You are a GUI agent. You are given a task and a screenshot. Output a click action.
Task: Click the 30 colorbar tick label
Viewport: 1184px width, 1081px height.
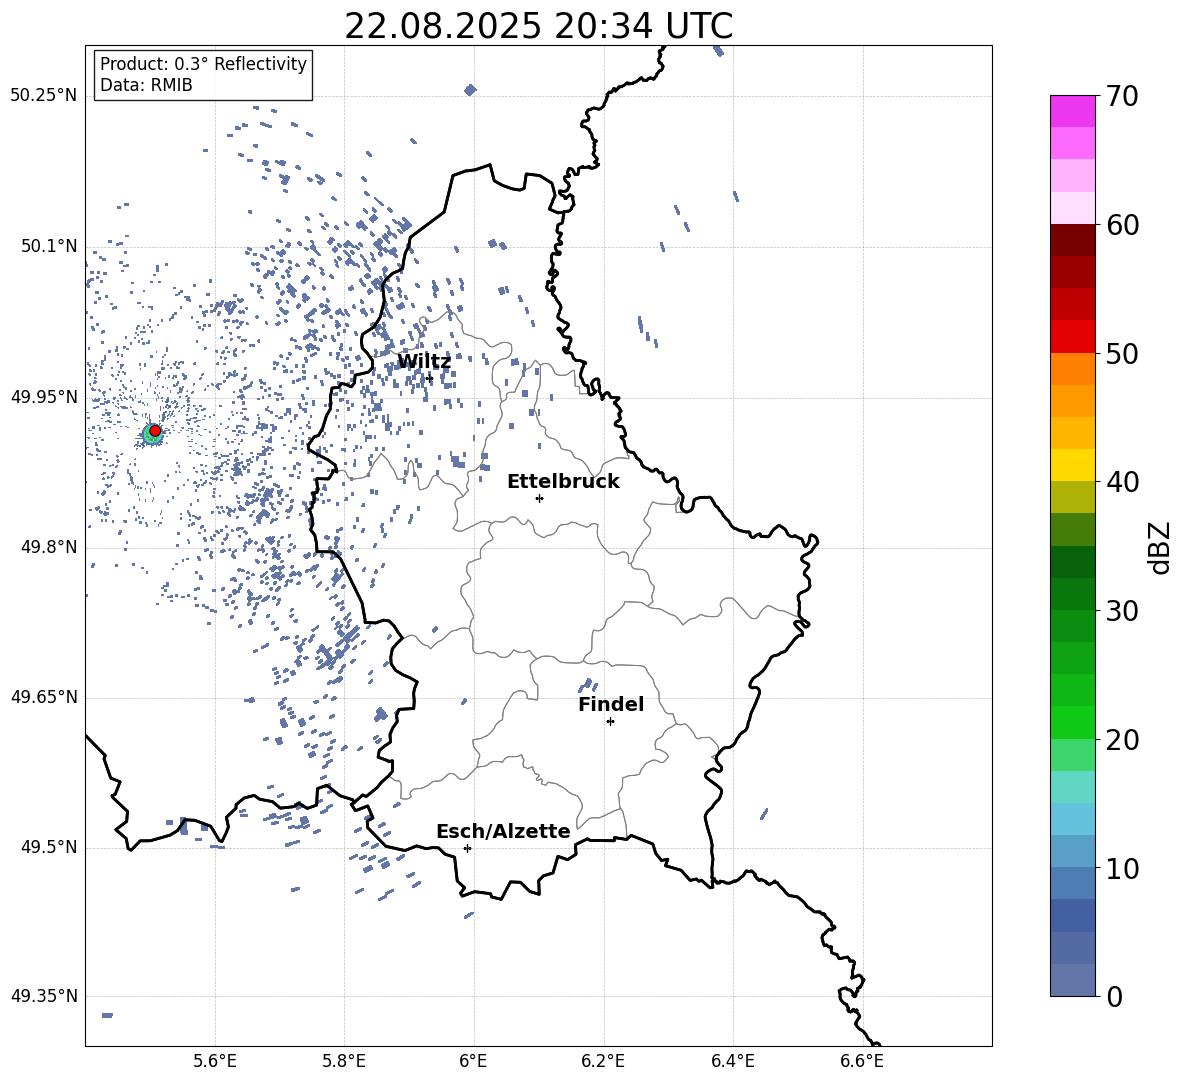tap(1122, 611)
